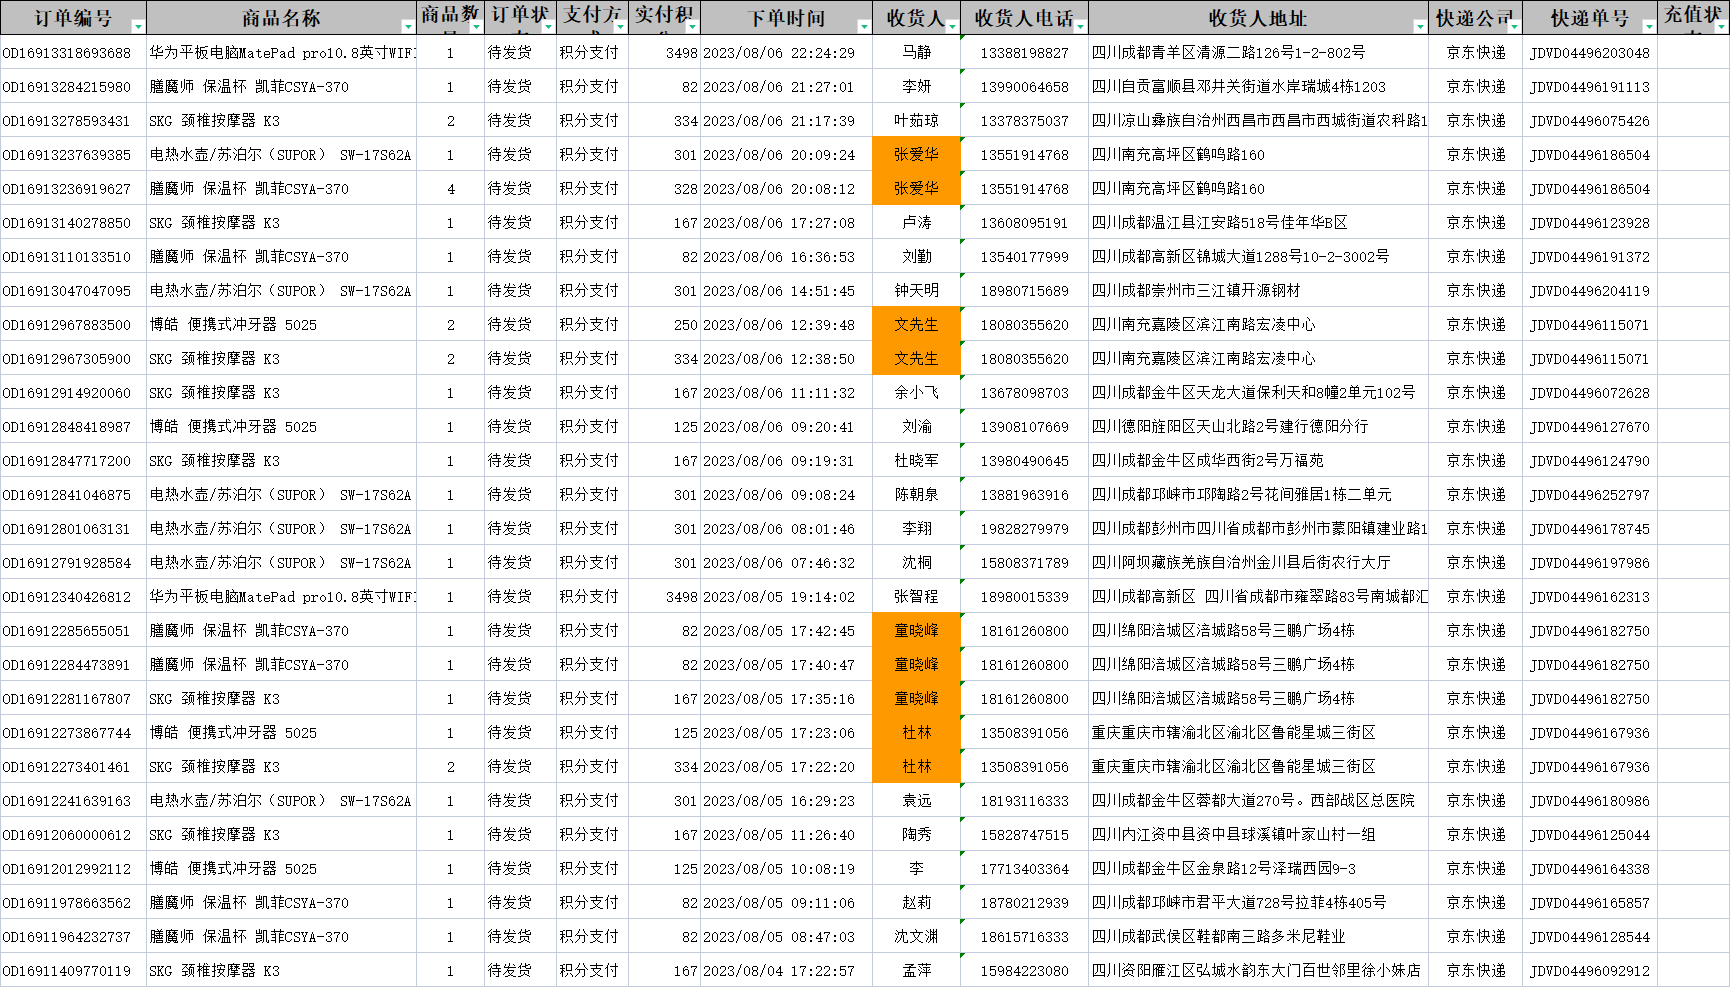Click address 四川成都崇州市三江镇开源钢材
1730x987 pixels.
[x=1196, y=291]
